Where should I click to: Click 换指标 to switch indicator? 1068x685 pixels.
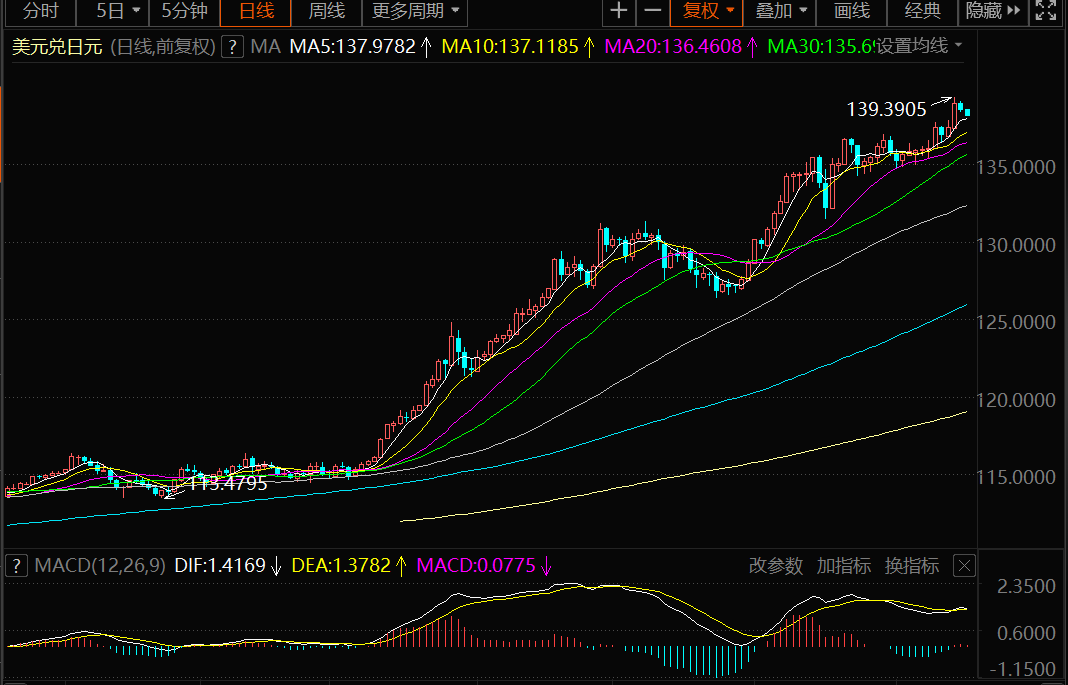912,566
